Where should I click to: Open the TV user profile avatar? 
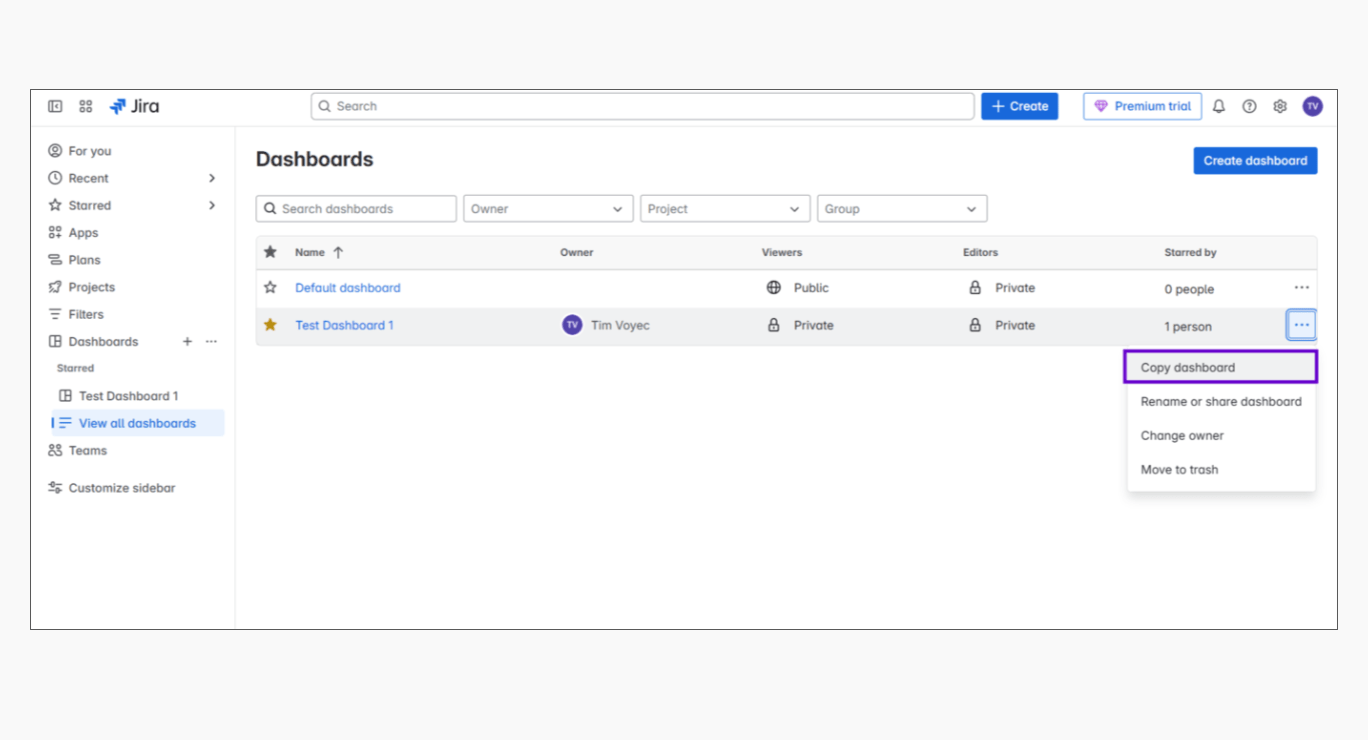[x=1312, y=106]
